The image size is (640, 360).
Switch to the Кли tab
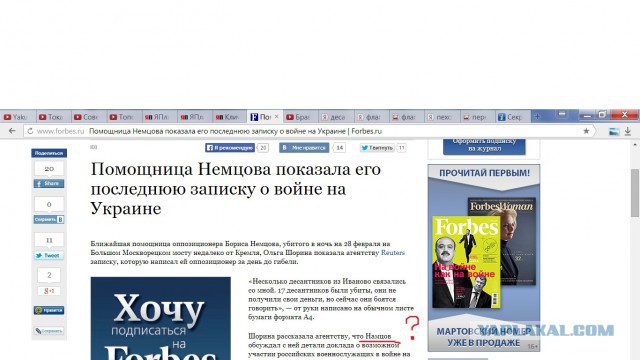point(229,117)
